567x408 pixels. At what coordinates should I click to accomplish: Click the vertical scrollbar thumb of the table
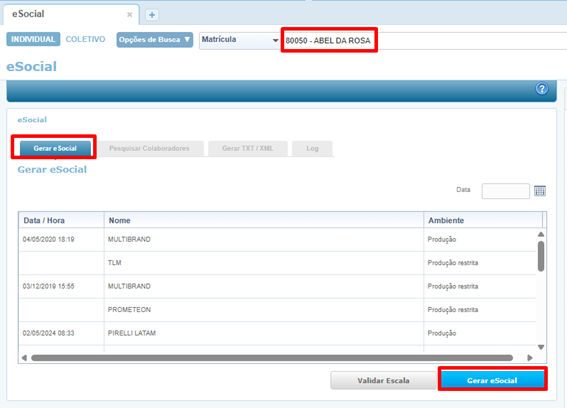pyautogui.click(x=541, y=256)
